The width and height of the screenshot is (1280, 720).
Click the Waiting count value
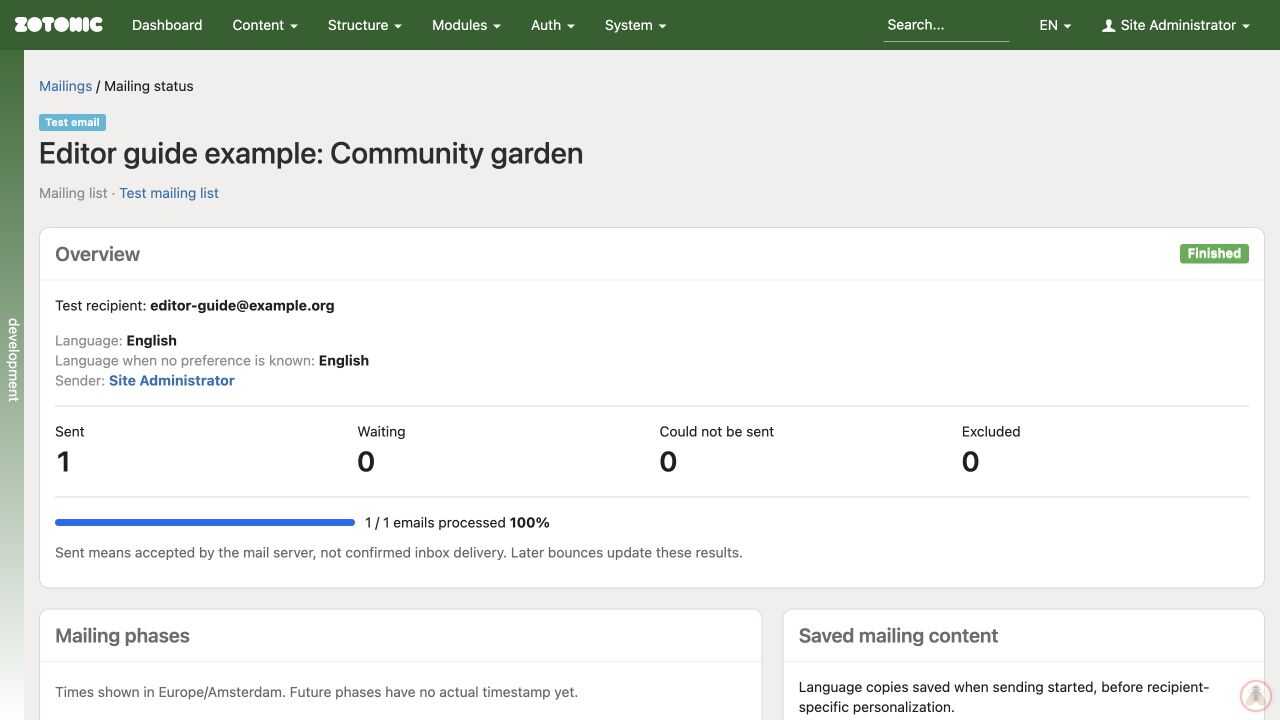(366, 462)
